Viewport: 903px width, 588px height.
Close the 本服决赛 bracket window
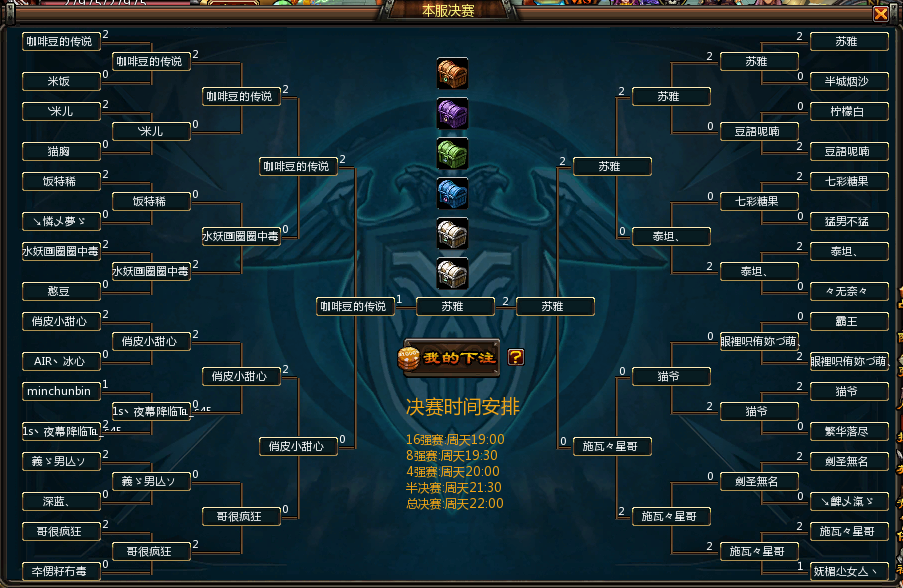(881, 13)
